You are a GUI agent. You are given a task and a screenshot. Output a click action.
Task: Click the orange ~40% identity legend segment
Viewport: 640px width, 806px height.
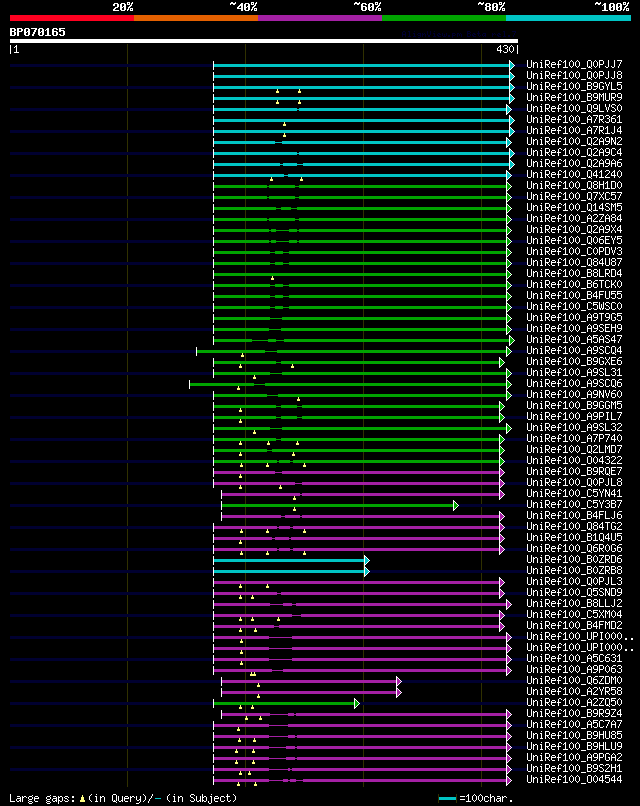[196, 18]
